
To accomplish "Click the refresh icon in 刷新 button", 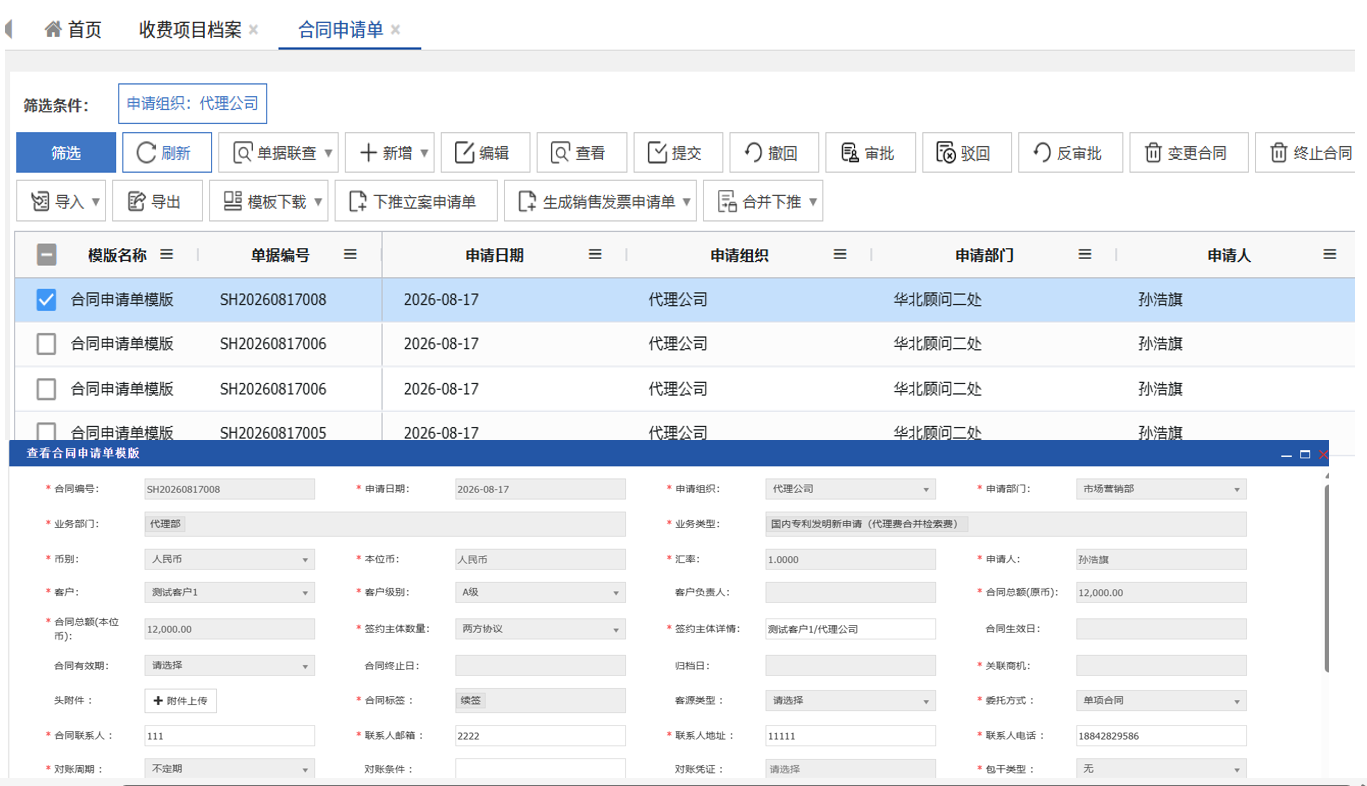I will pos(146,153).
